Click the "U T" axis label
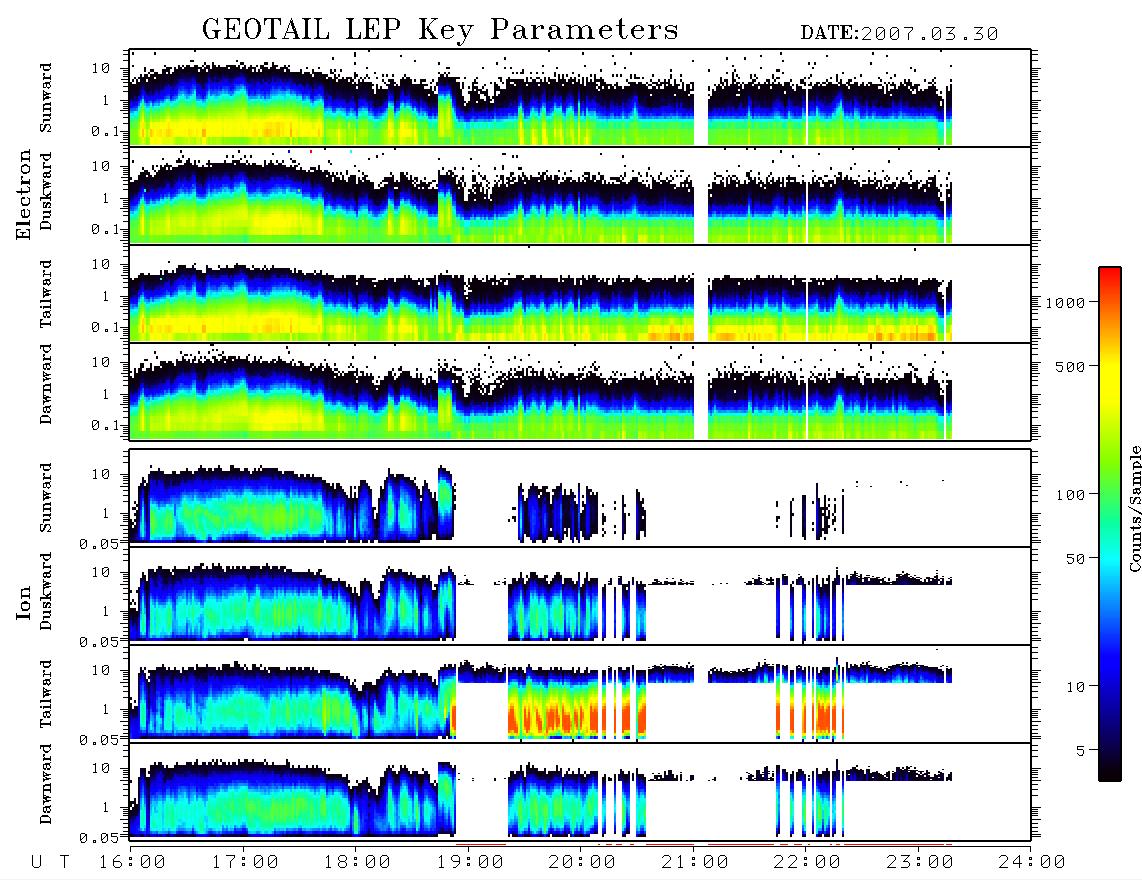This screenshot has width=1142, height=880. click(x=50, y=863)
